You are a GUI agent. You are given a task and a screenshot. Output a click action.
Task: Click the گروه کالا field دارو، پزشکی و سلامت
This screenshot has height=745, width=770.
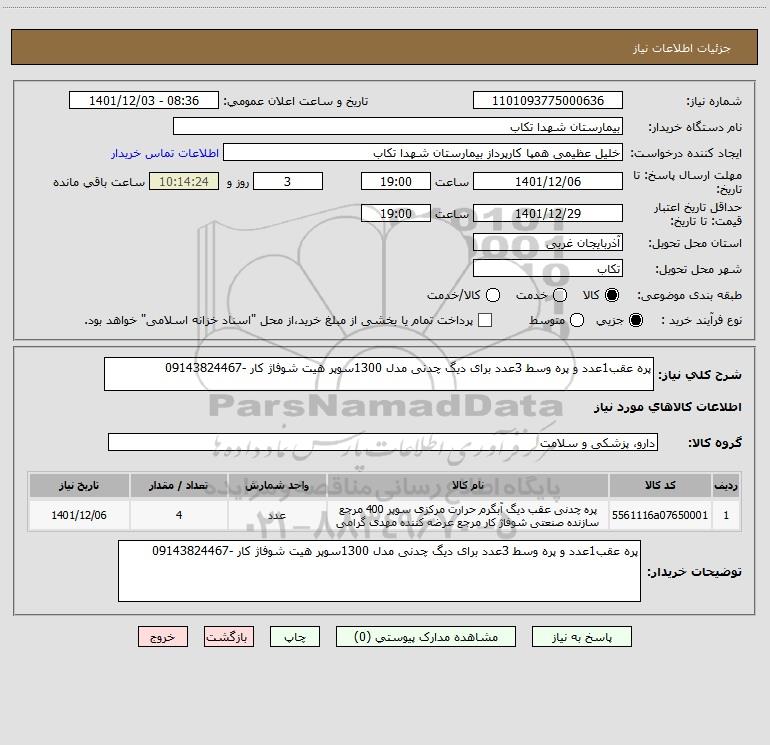point(383,442)
